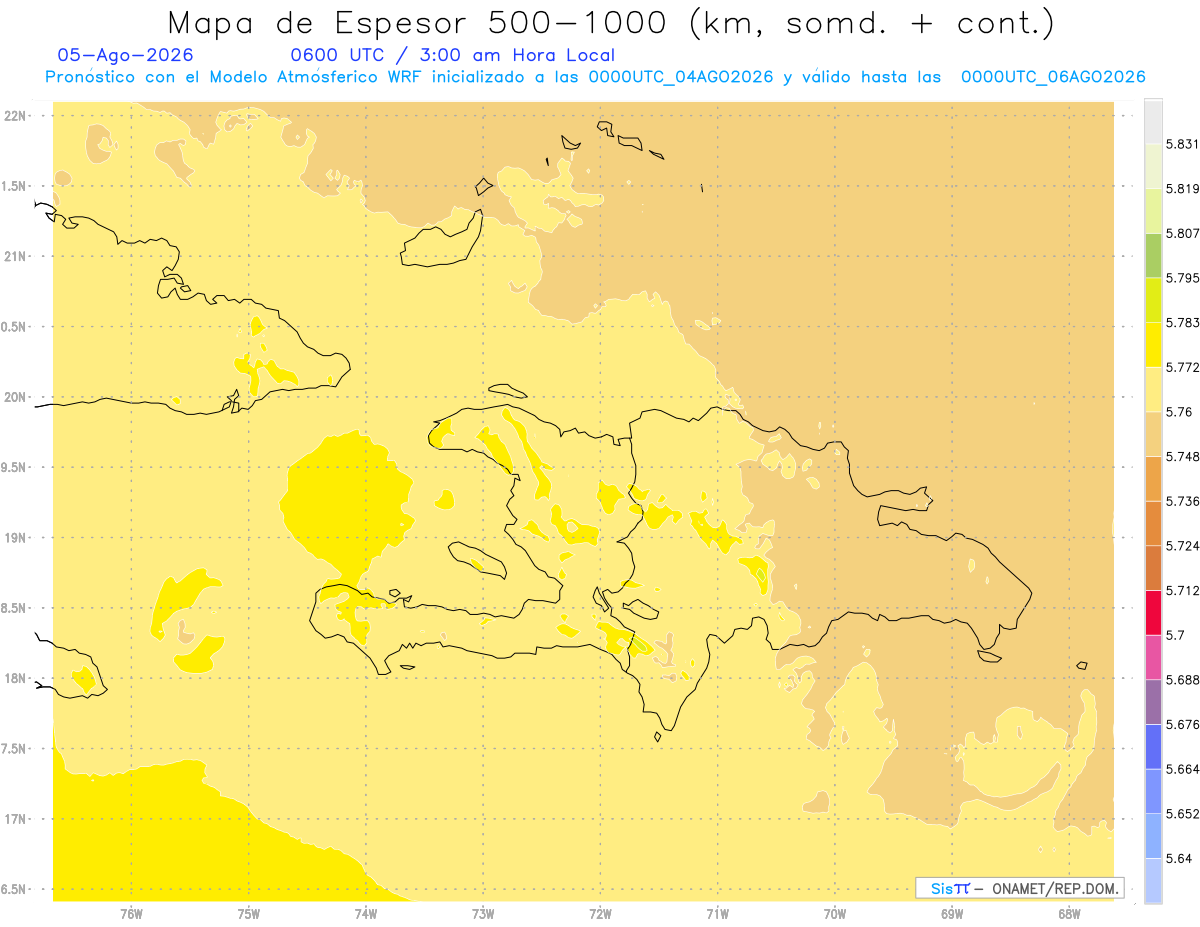Click the color bar value '5.724'
The image size is (1200, 927).
1182,546
